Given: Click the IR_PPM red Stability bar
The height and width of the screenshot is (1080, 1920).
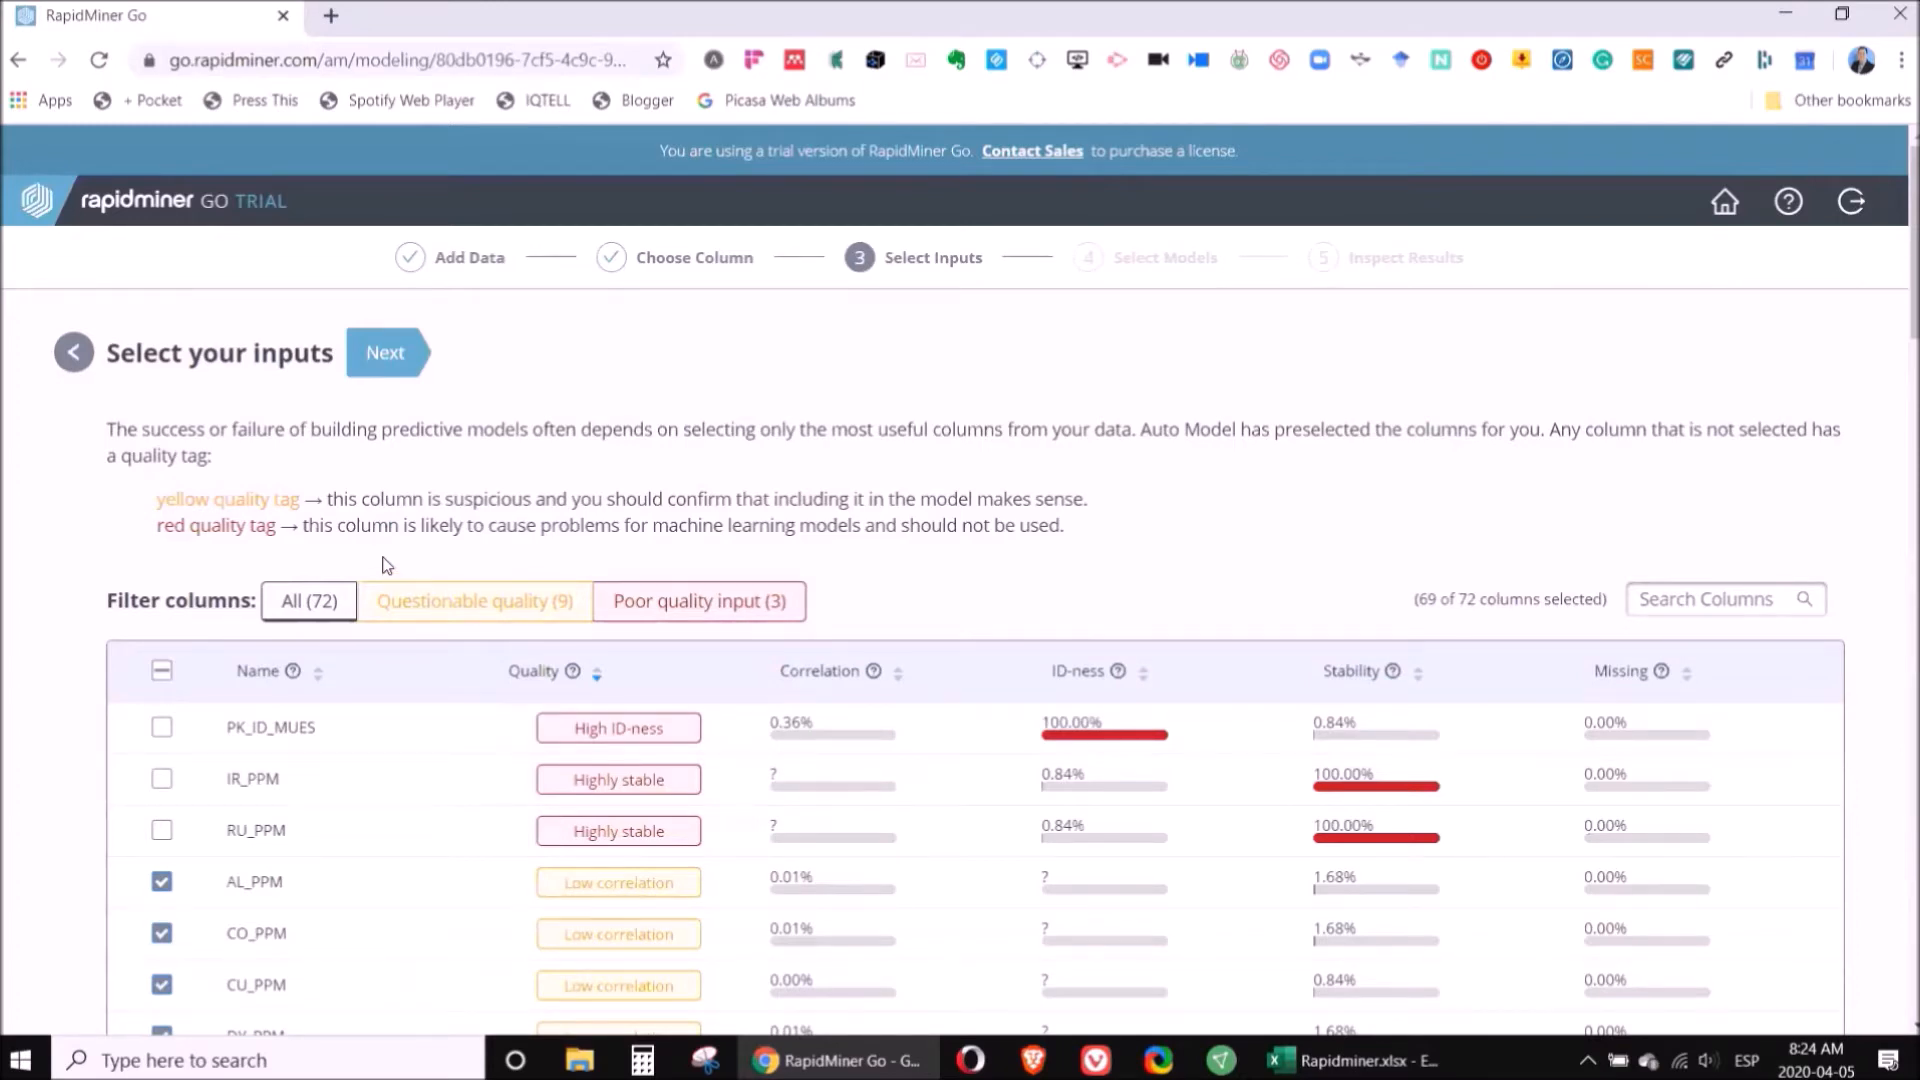Looking at the screenshot, I should (1376, 787).
